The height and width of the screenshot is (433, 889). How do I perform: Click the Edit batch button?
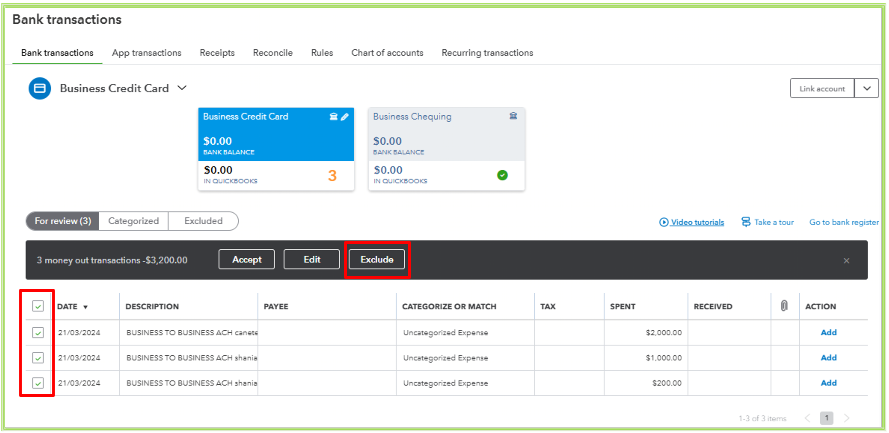[x=312, y=260]
